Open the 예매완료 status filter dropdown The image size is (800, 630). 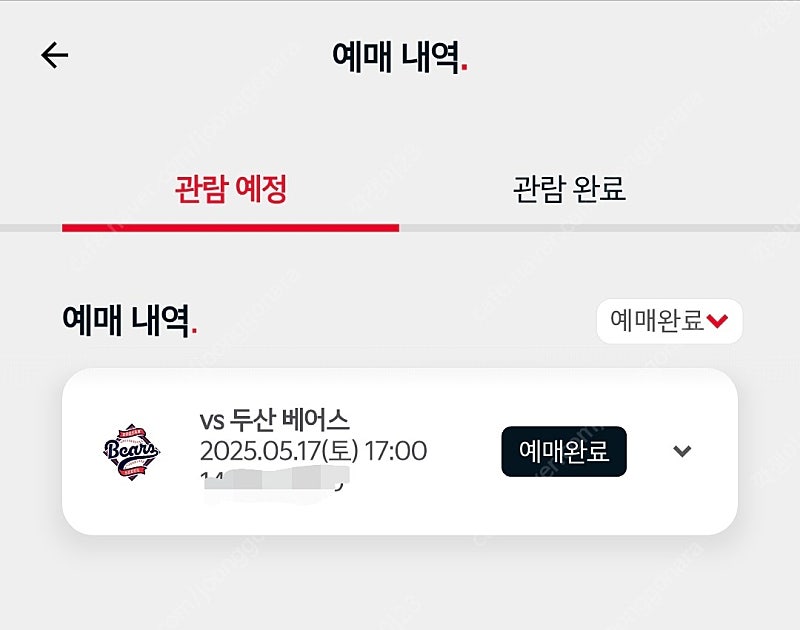[669, 321]
